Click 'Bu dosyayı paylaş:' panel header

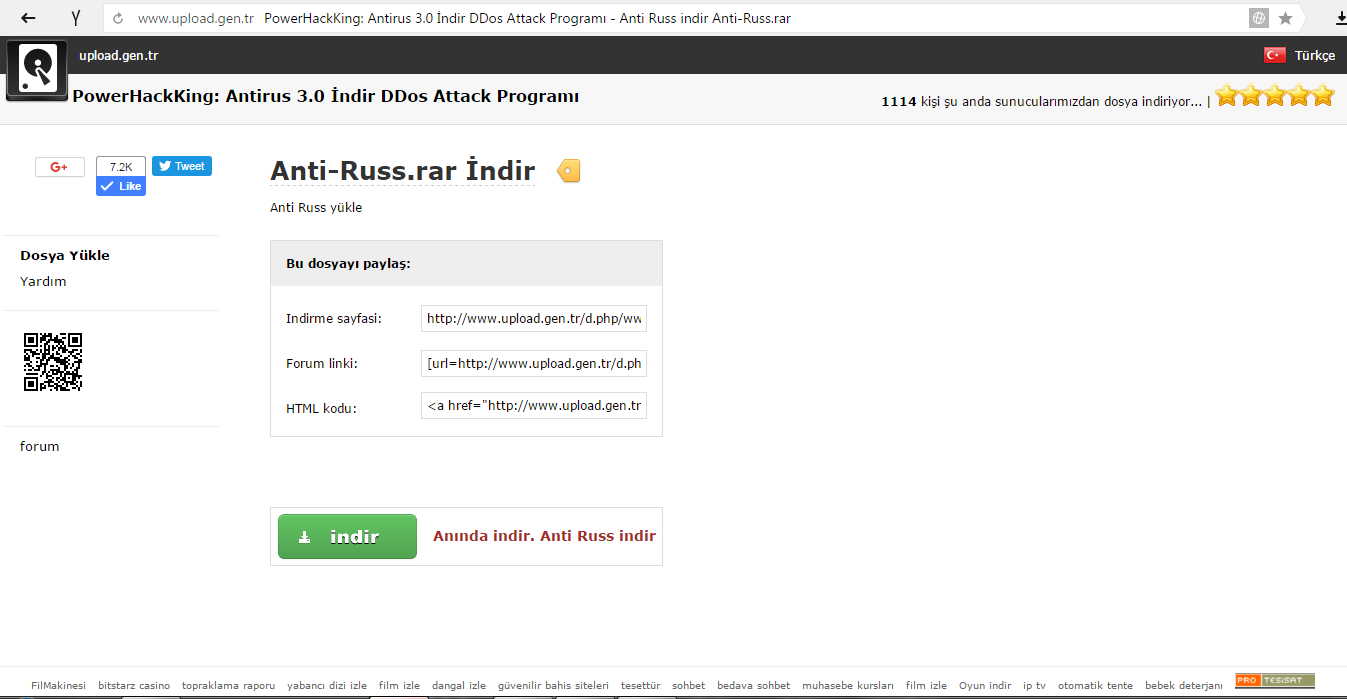coord(466,263)
